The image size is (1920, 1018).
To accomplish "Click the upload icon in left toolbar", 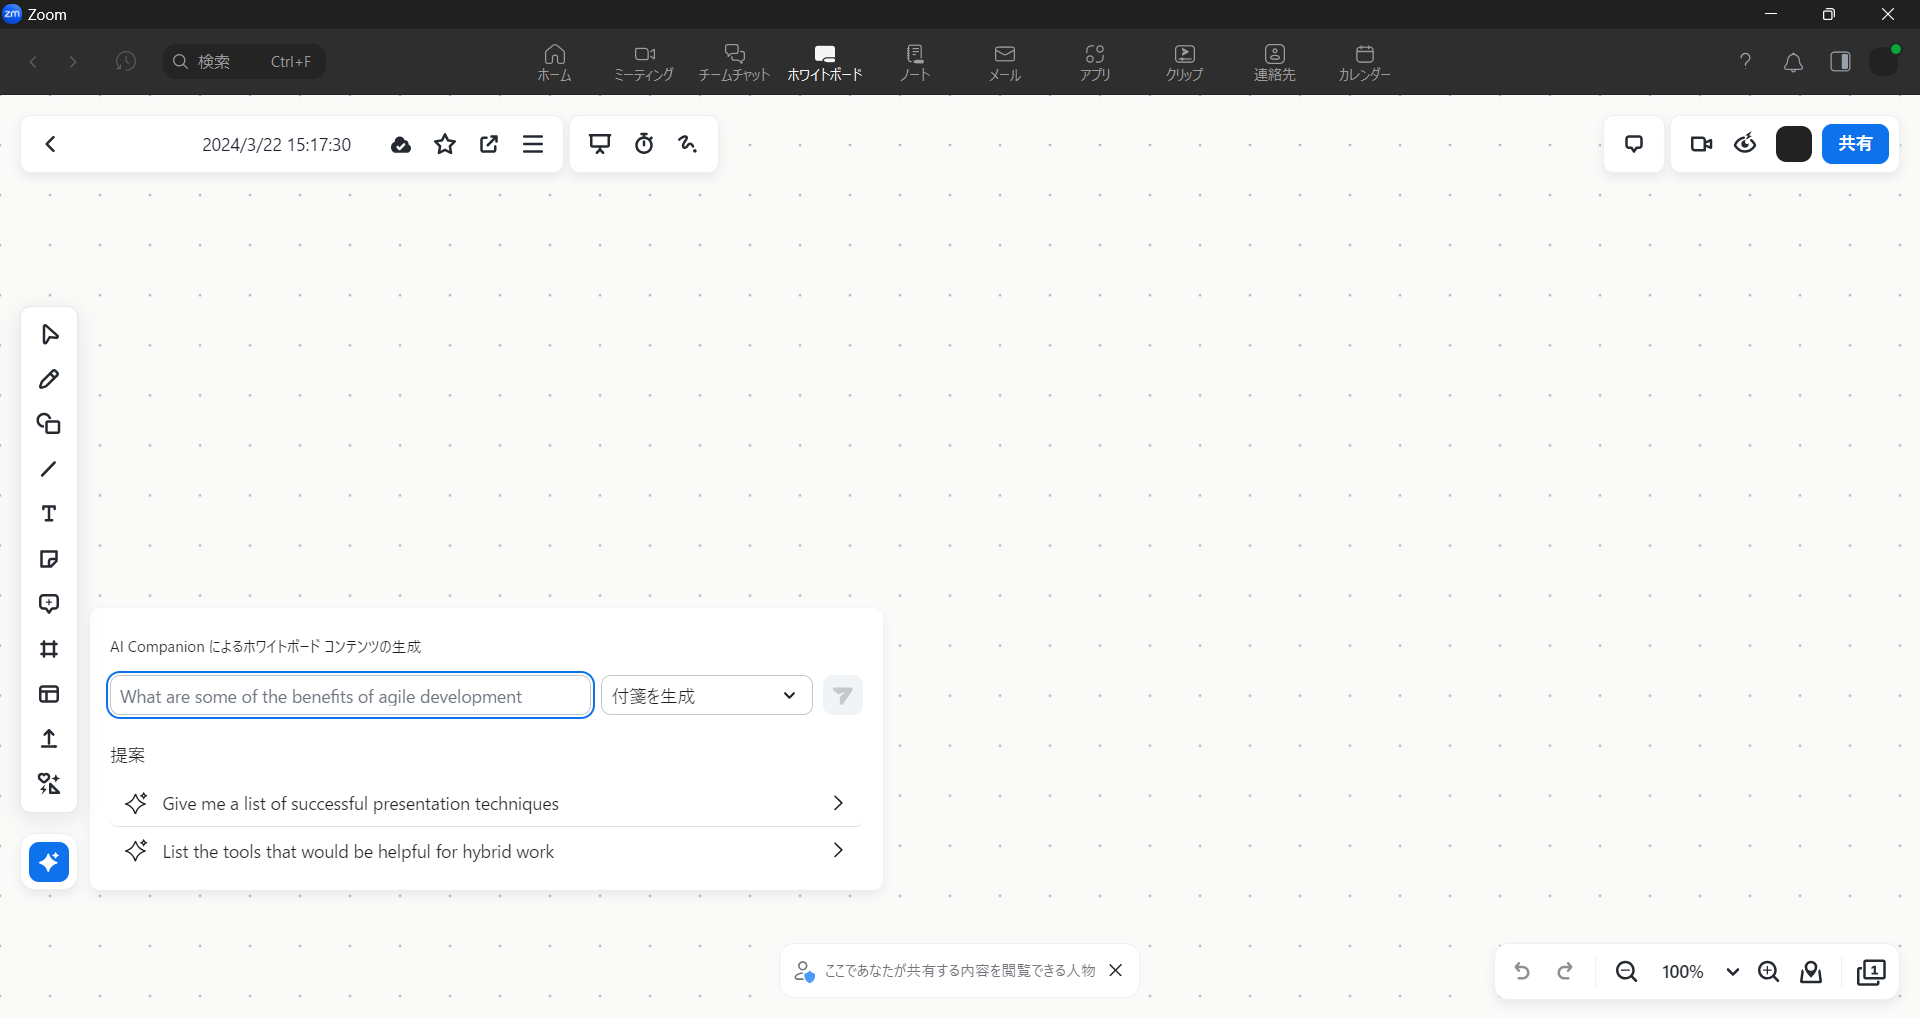I will (x=49, y=739).
